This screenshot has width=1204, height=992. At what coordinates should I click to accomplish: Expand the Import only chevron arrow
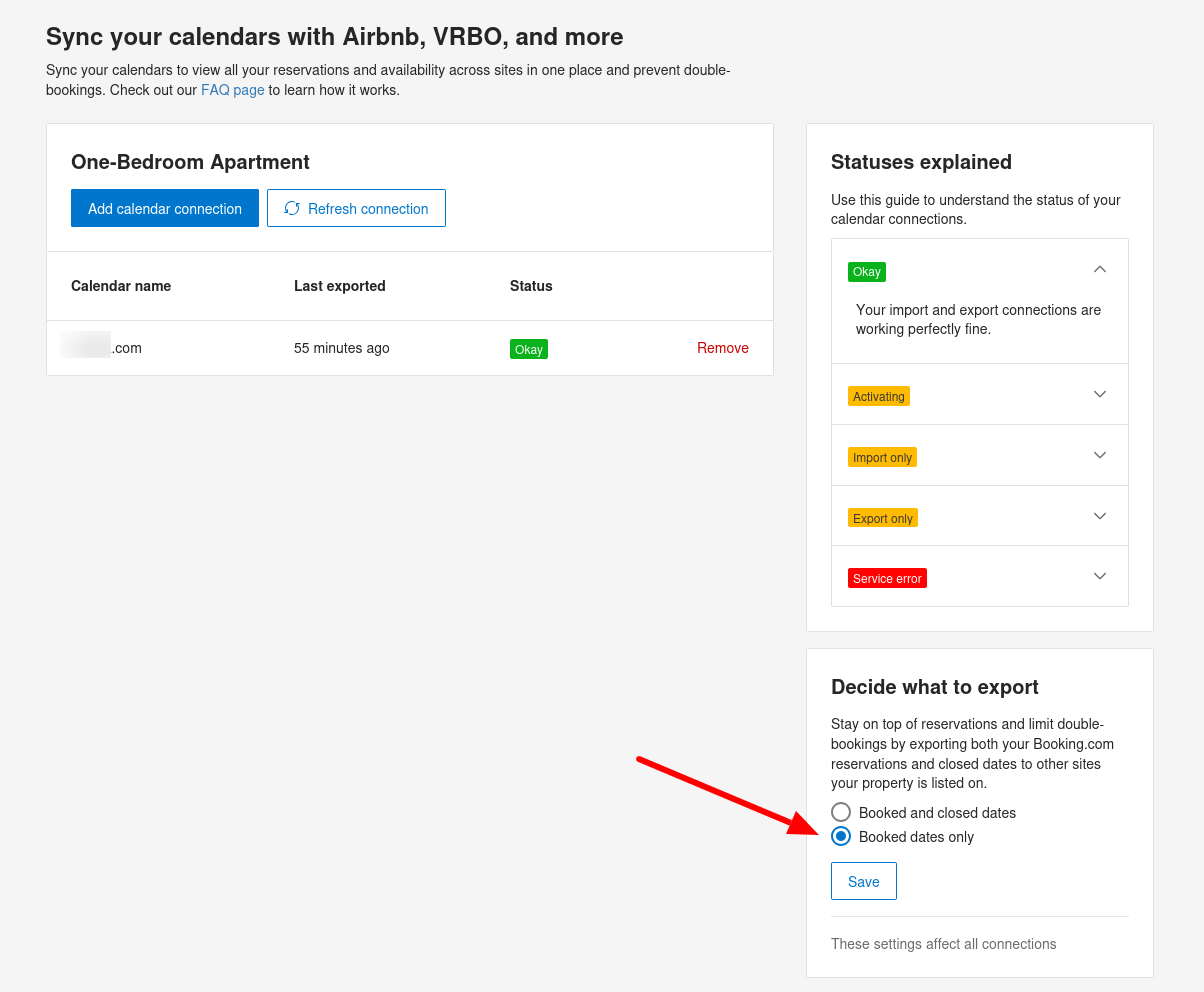click(x=1100, y=455)
